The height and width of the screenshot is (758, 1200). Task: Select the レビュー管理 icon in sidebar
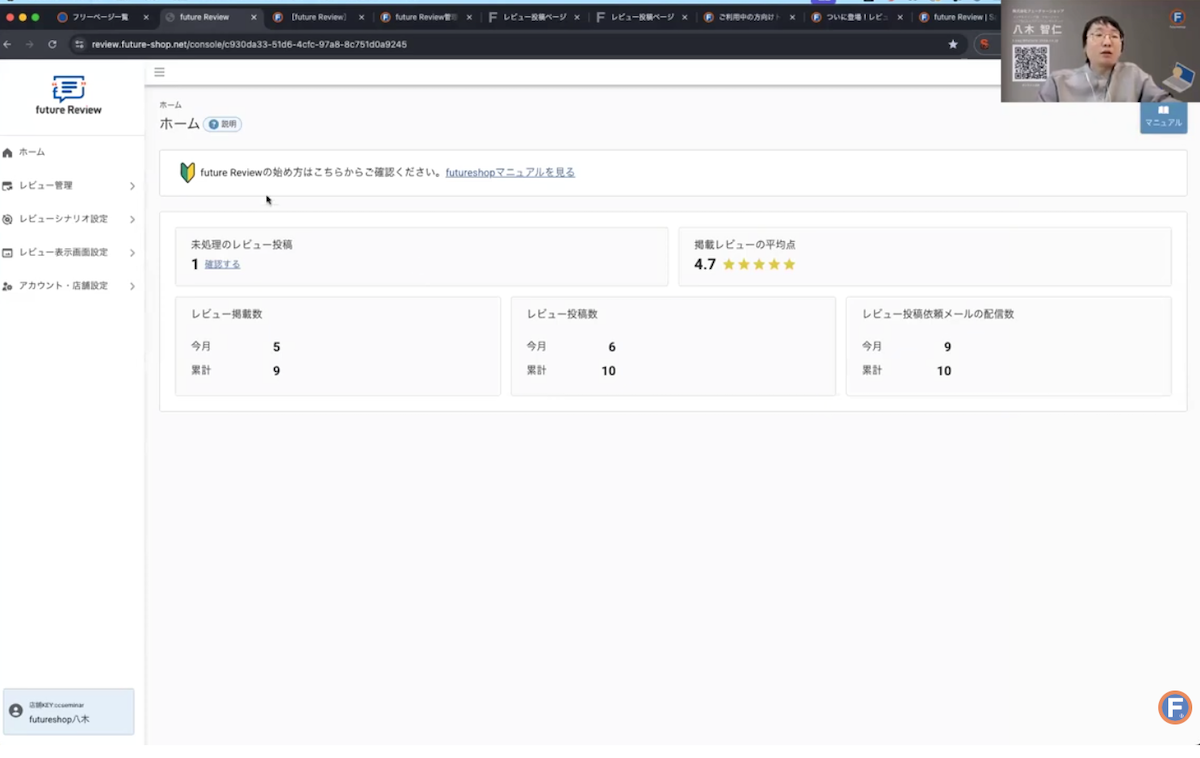tap(18, 185)
